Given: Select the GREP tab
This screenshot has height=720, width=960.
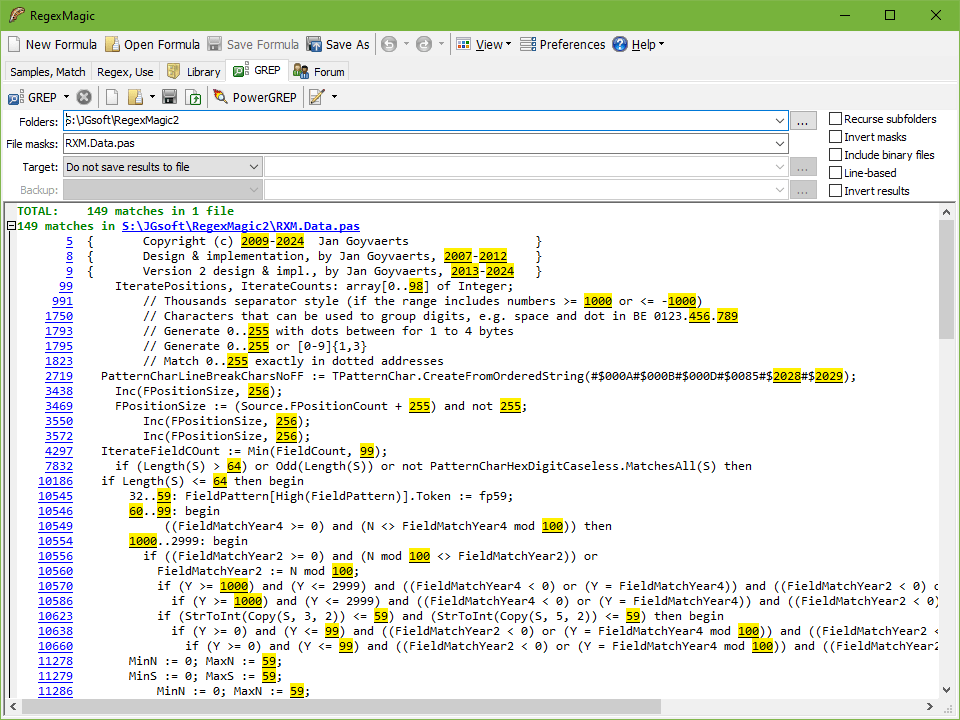Looking at the screenshot, I should [x=257, y=70].
